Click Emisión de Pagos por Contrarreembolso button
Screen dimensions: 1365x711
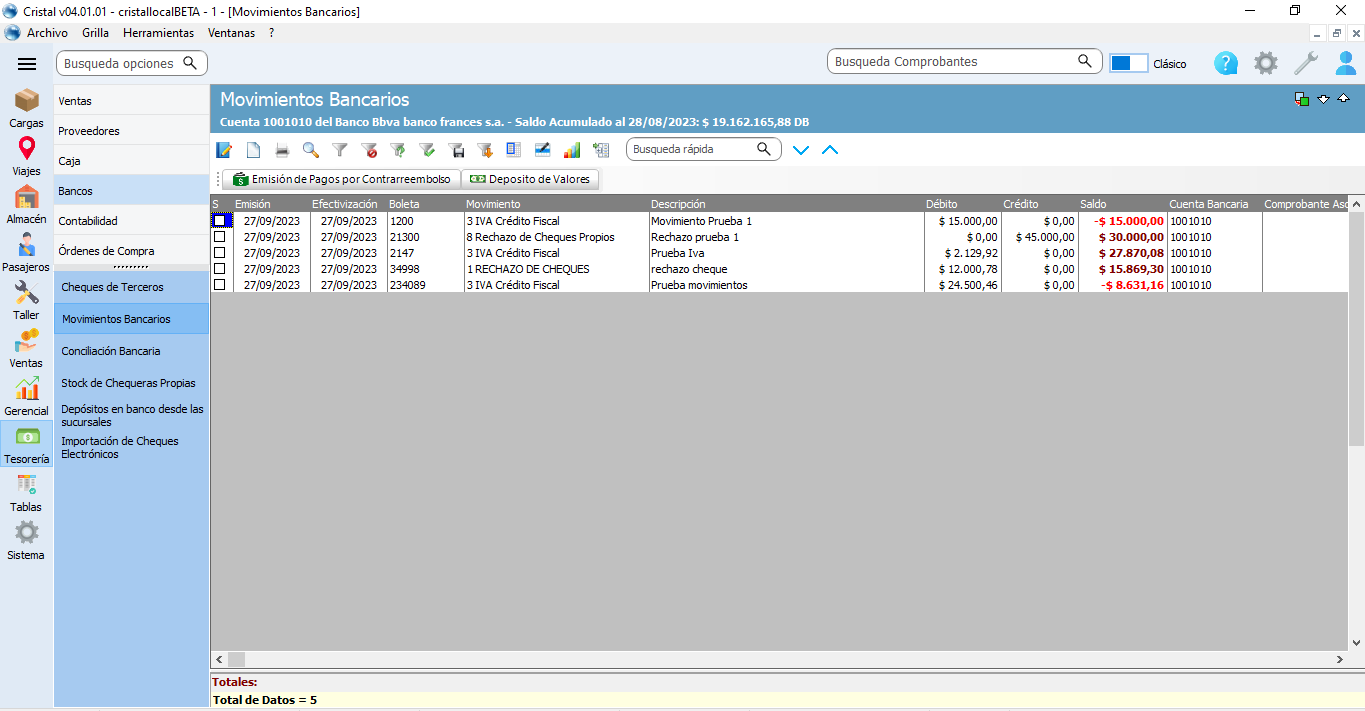pyautogui.click(x=341, y=179)
